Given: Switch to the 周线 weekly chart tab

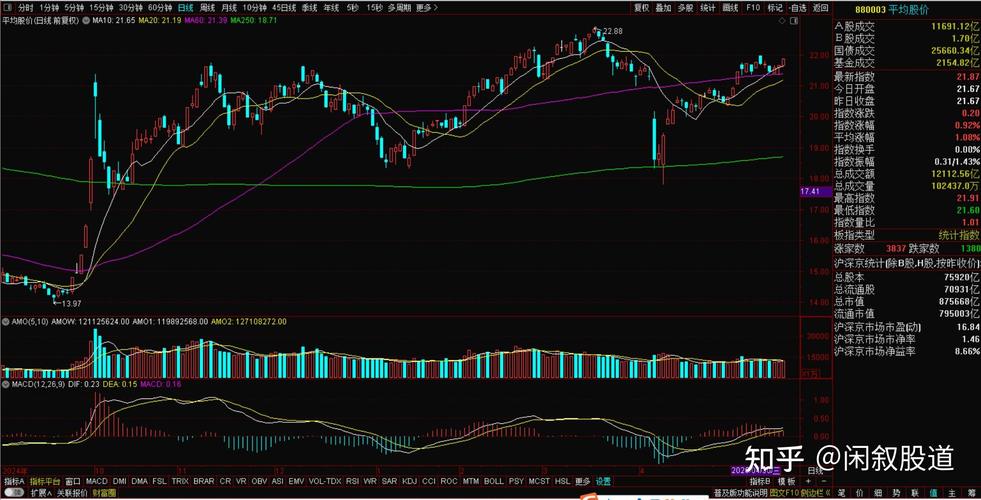Looking at the screenshot, I should point(208,7).
